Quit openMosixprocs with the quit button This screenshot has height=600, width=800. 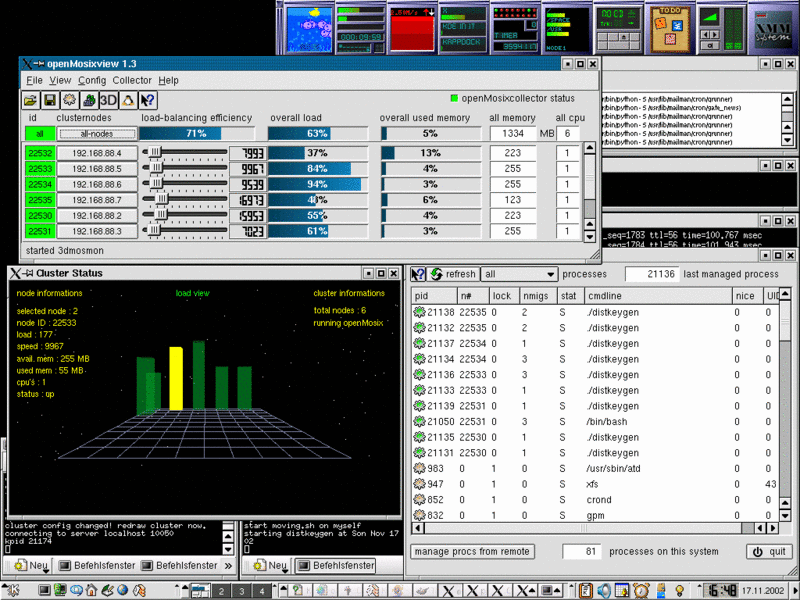tap(767, 551)
